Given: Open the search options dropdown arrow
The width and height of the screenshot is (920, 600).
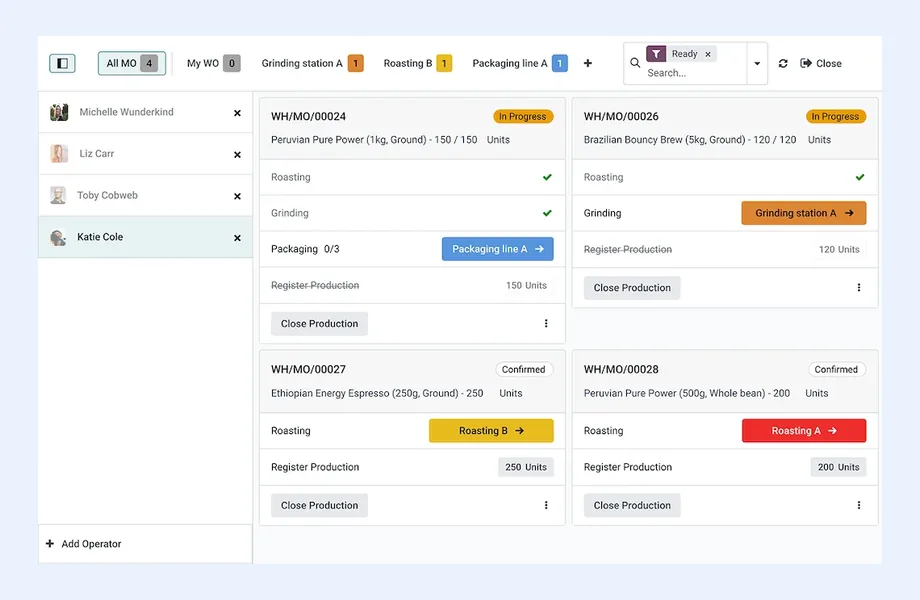Looking at the screenshot, I should pos(757,63).
